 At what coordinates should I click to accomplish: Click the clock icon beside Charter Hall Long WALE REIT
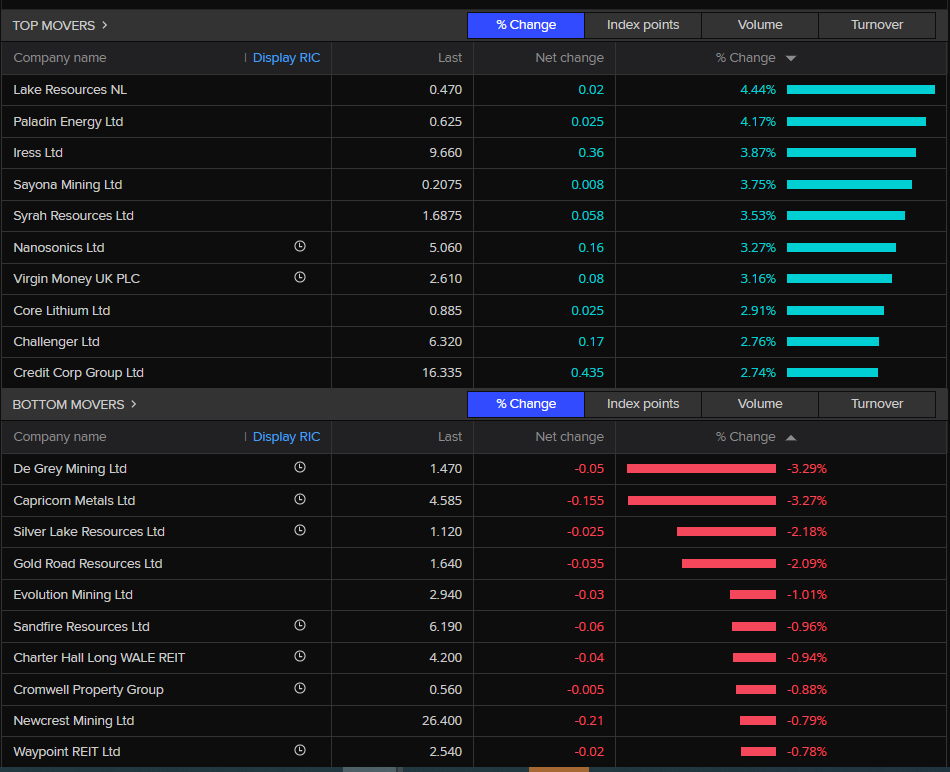(x=300, y=656)
